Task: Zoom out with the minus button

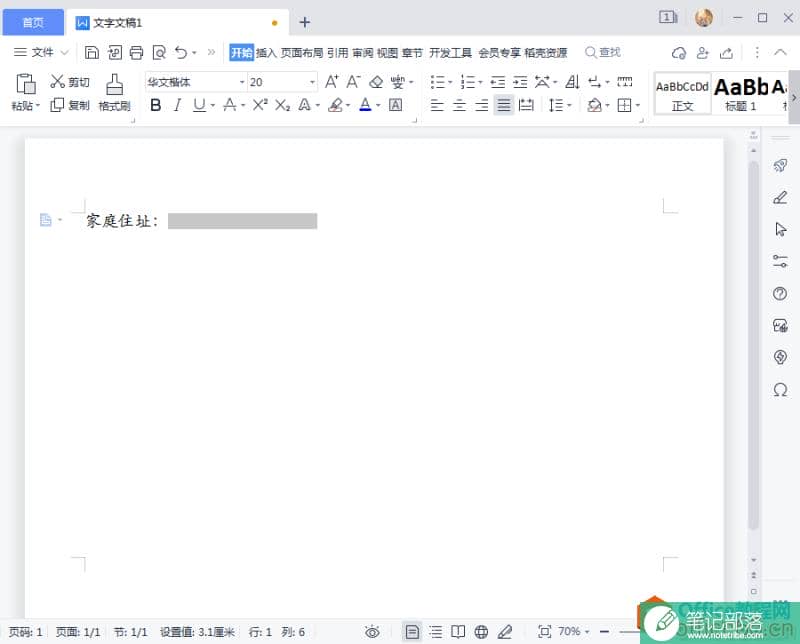Action: click(x=605, y=632)
